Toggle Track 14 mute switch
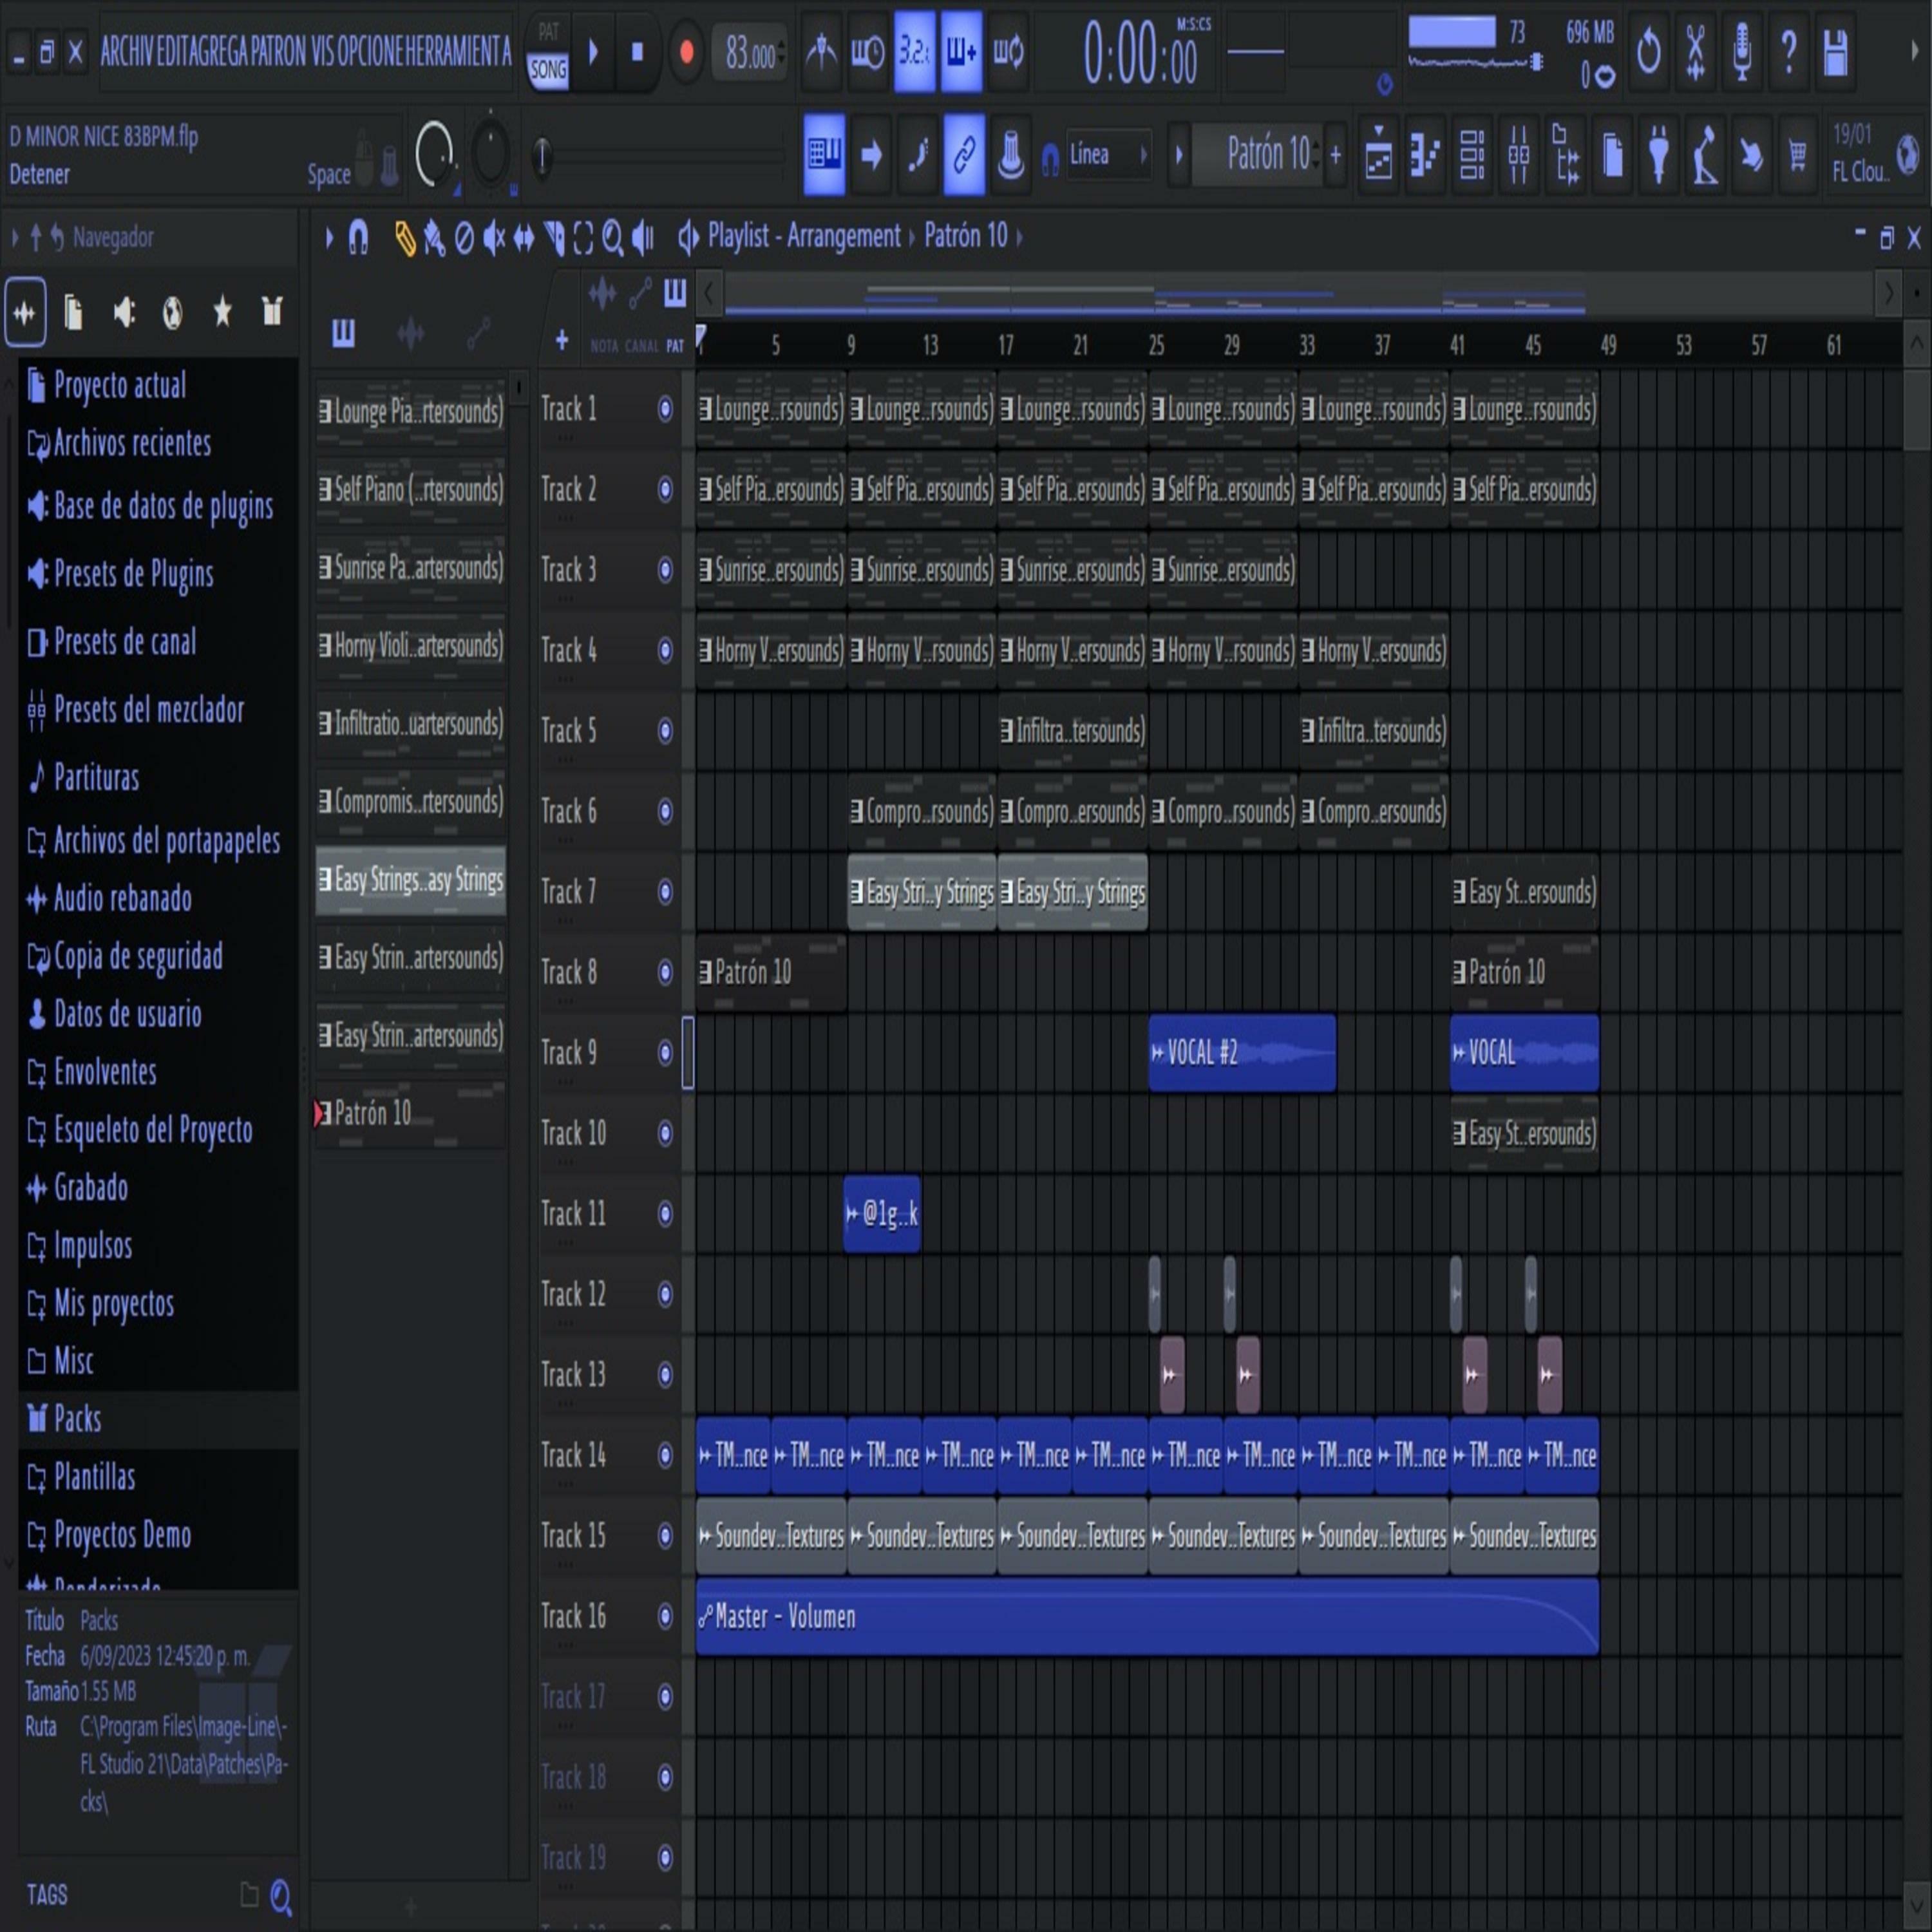The image size is (1932, 1932). [665, 1455]
